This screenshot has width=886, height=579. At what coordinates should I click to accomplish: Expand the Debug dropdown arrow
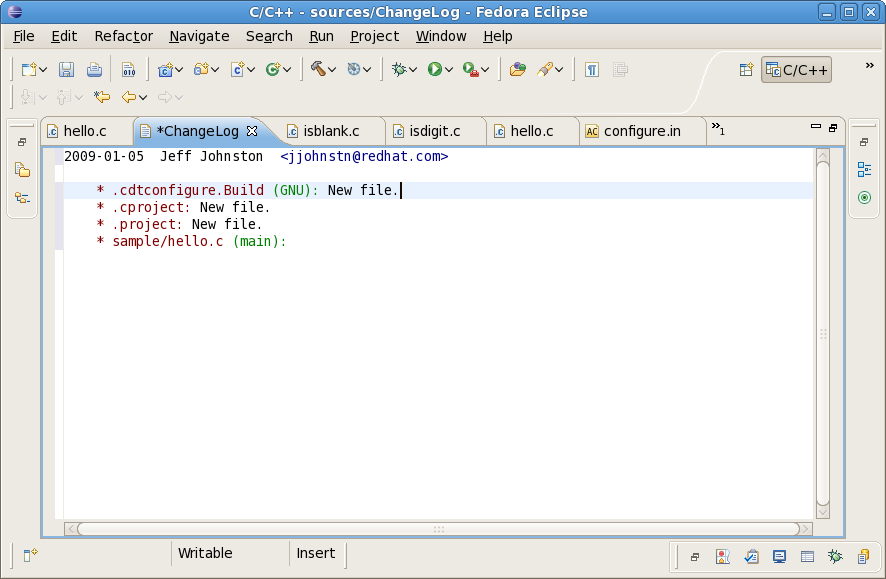click(x=413, y=69)
